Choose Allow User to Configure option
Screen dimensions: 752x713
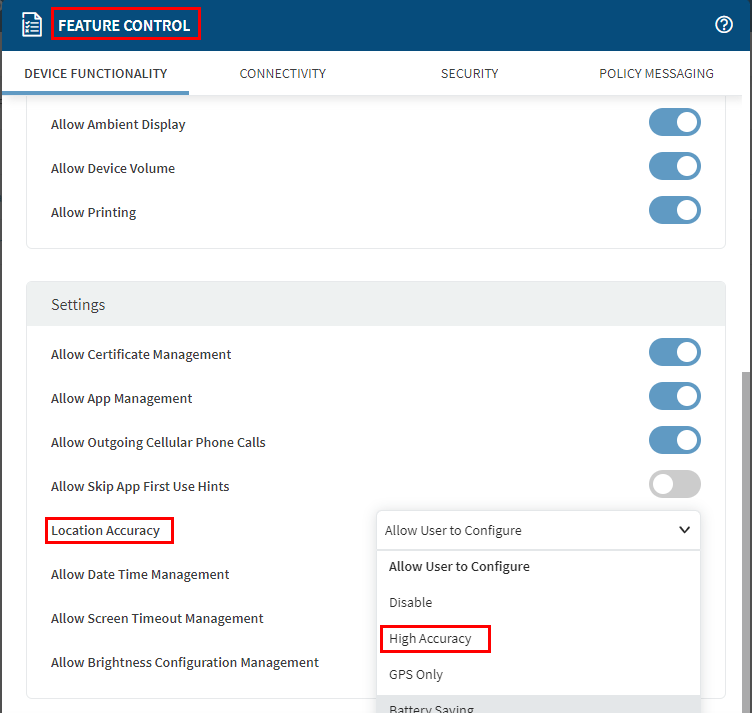tap(459, 566)
